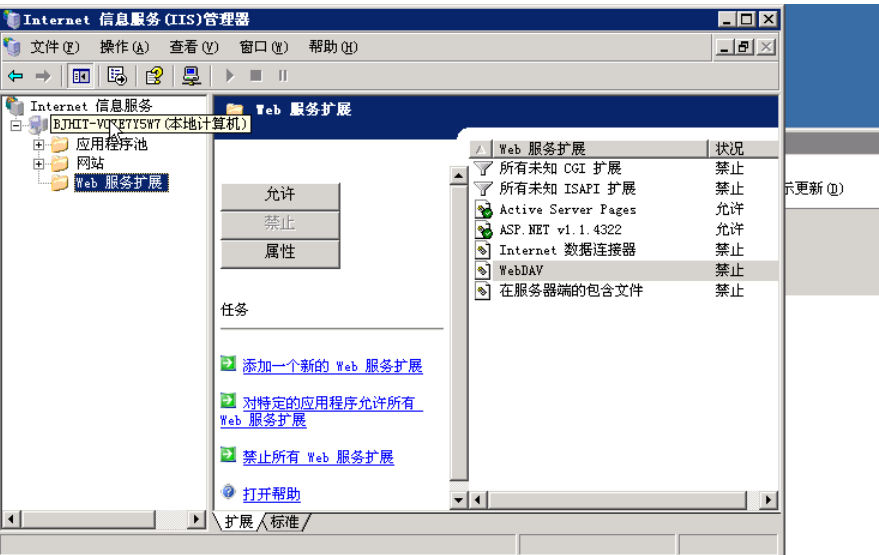
Task: Click the Back arrow toolbar icon
Action: (x=16, y=76)
